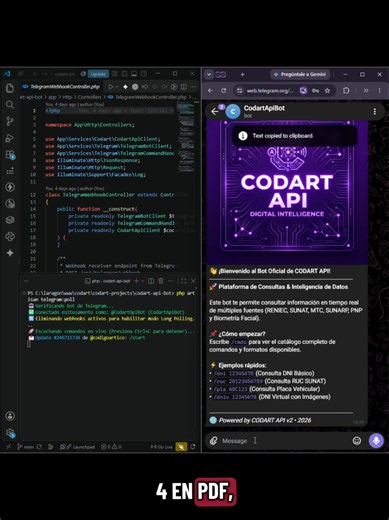Show more browser toolbar items chevron
Image resolution: width=389 pixels, height=520 pixels.
click(366, 90)
